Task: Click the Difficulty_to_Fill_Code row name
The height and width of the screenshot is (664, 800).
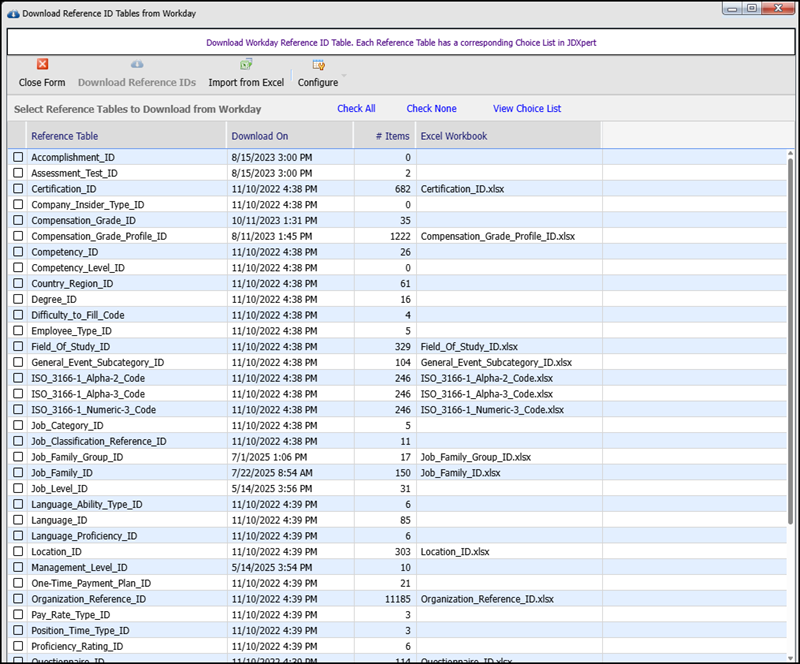Action: coord(78,315)
